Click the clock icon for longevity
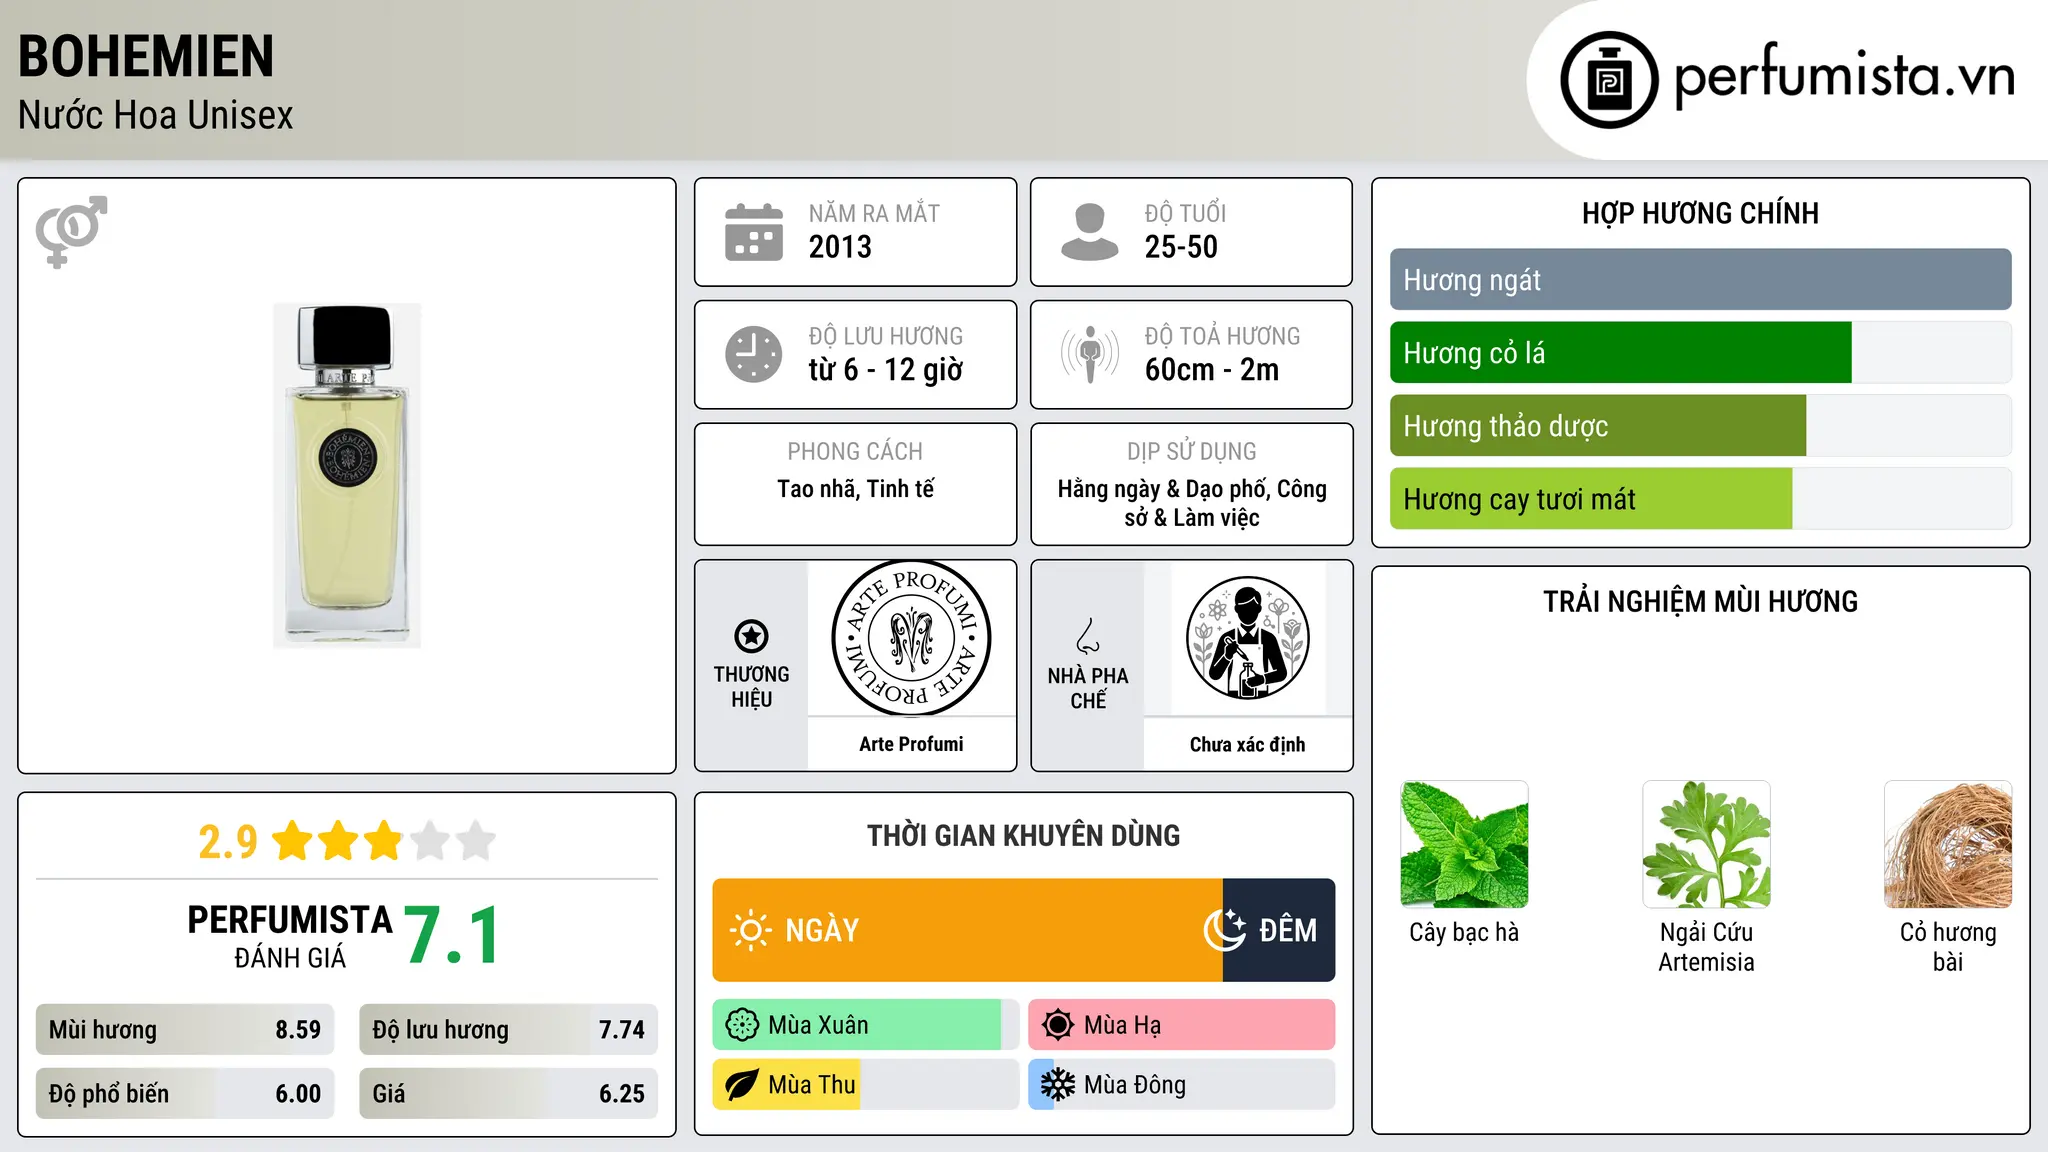The width and height of the screenshot is (2048, 1152). (754, 354)
